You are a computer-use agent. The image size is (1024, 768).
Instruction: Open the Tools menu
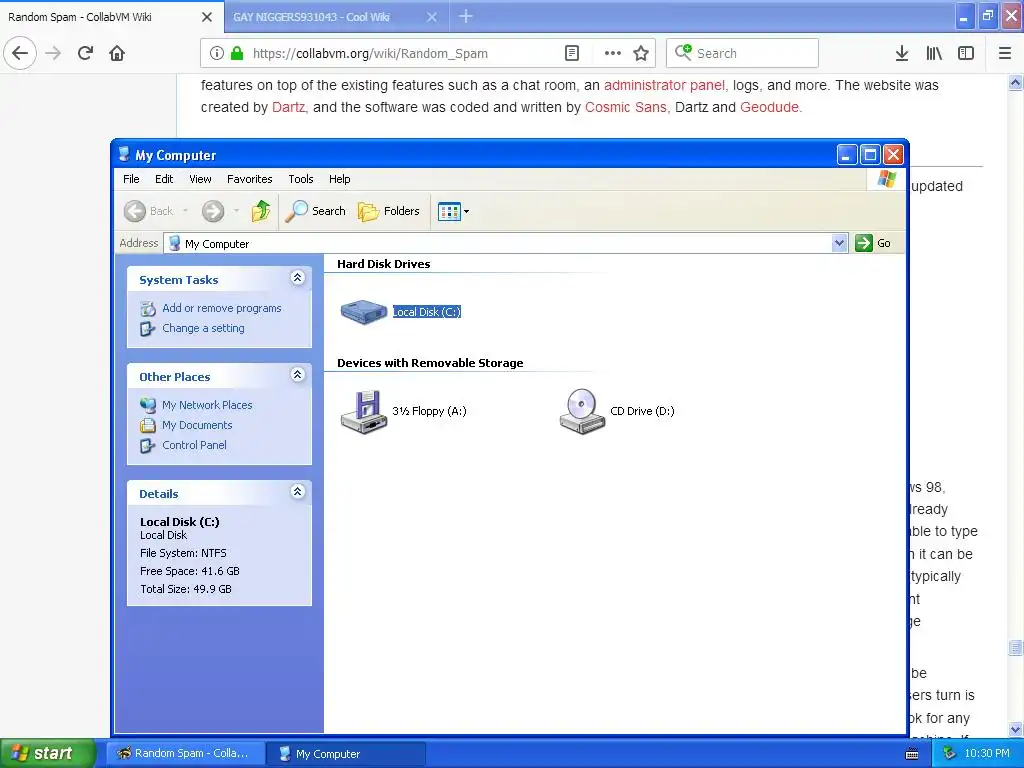click(x=301, y=179)
